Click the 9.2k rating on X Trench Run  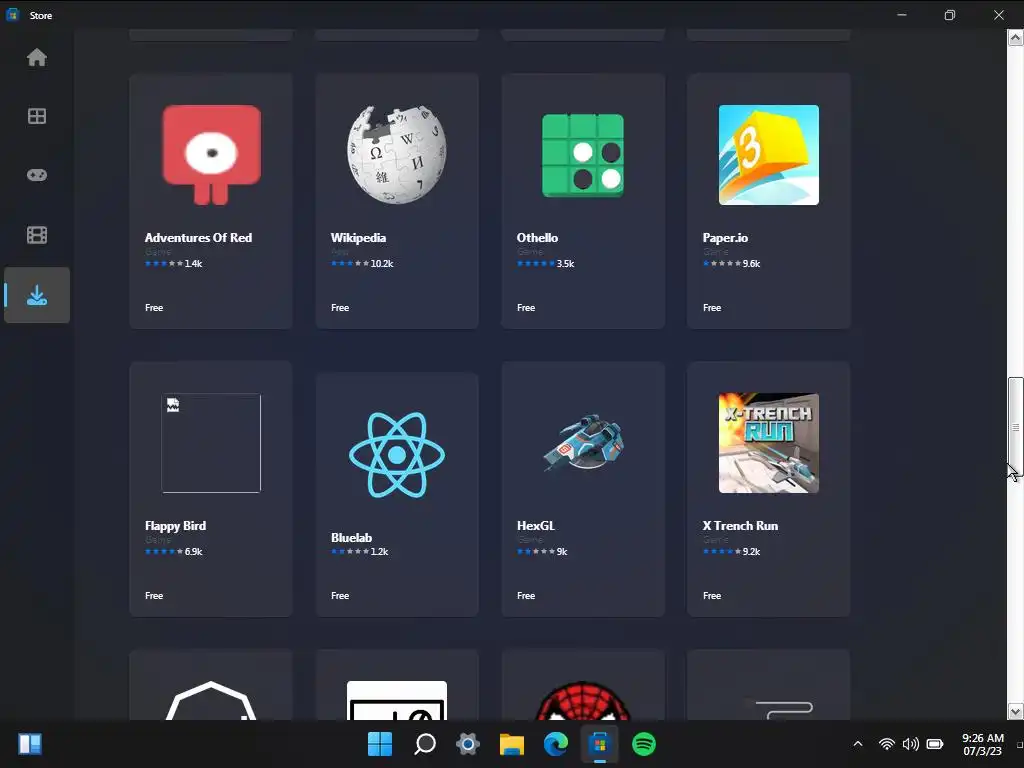click(x=731, y=552)
